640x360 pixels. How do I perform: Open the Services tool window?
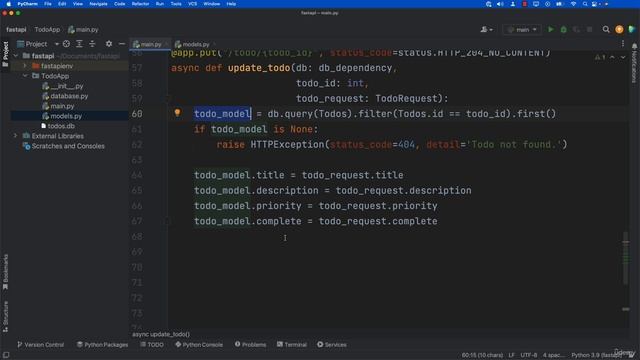[332, 344]
